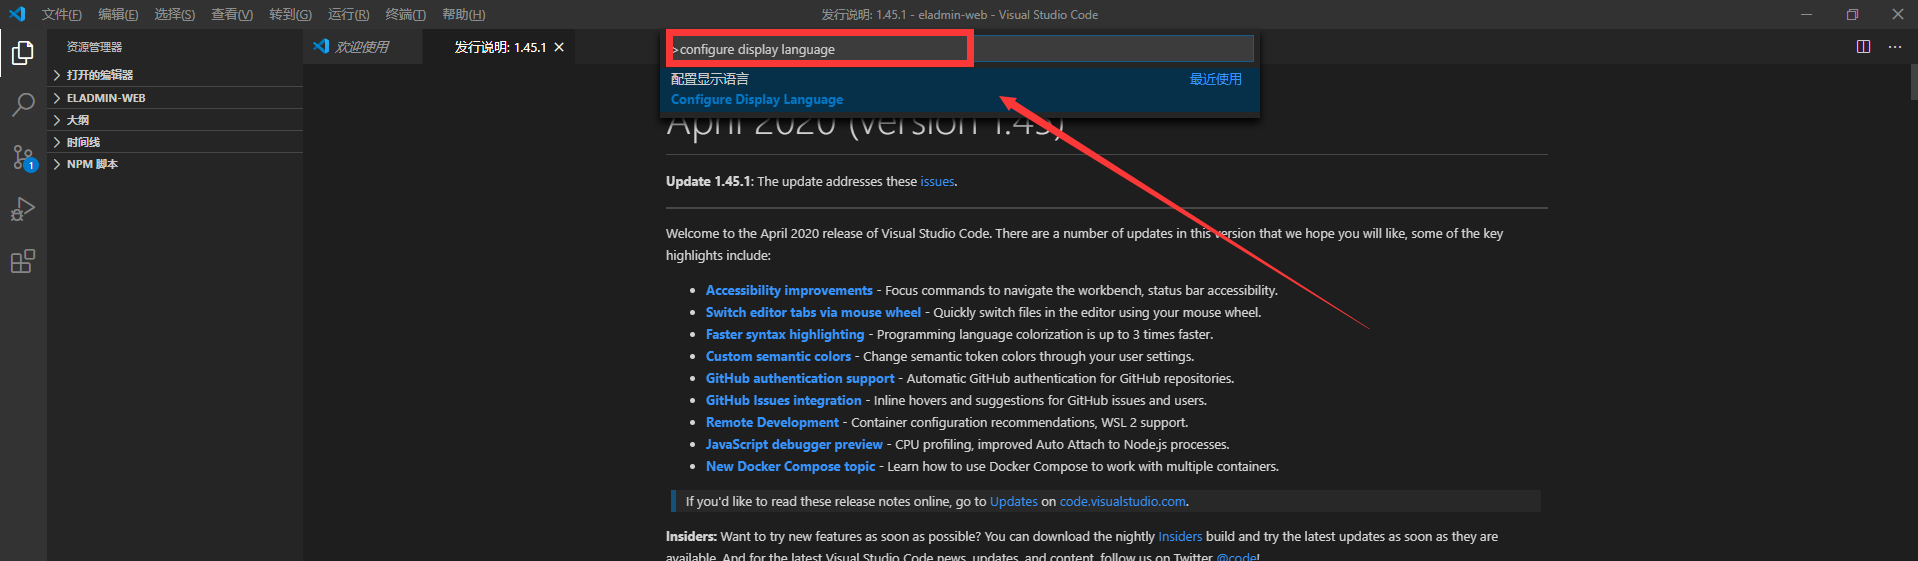The width and height of the screenshot is (1918, 561).
Task: Open the Run and Debug view
Action: pos(22,209)
